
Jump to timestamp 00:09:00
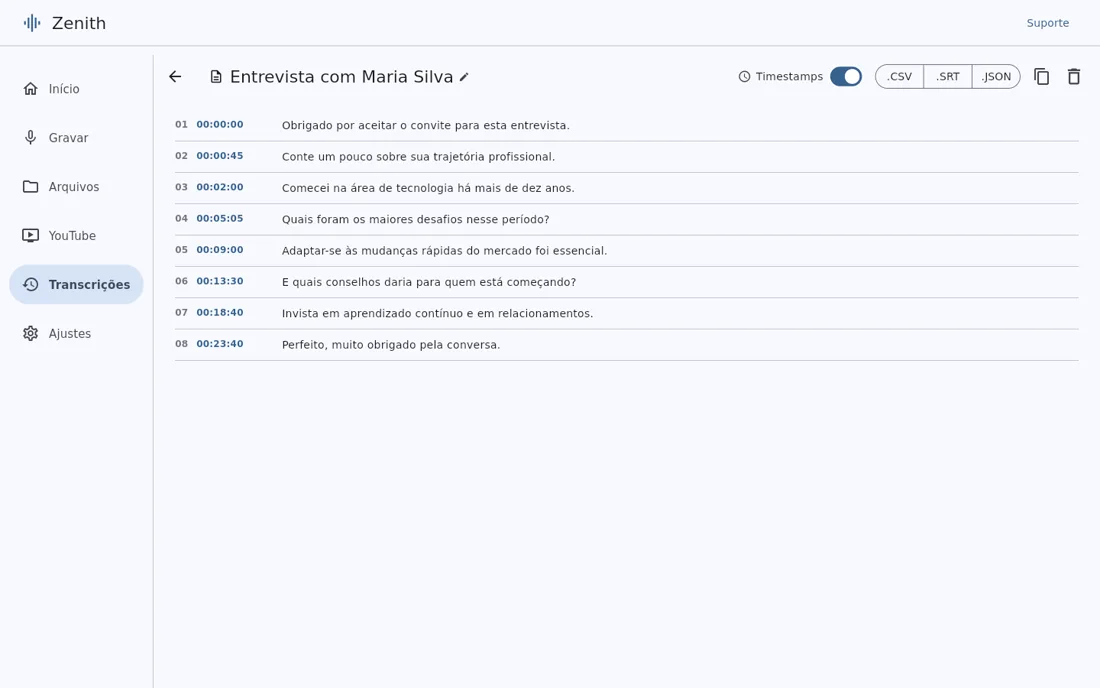coord(220,250)
